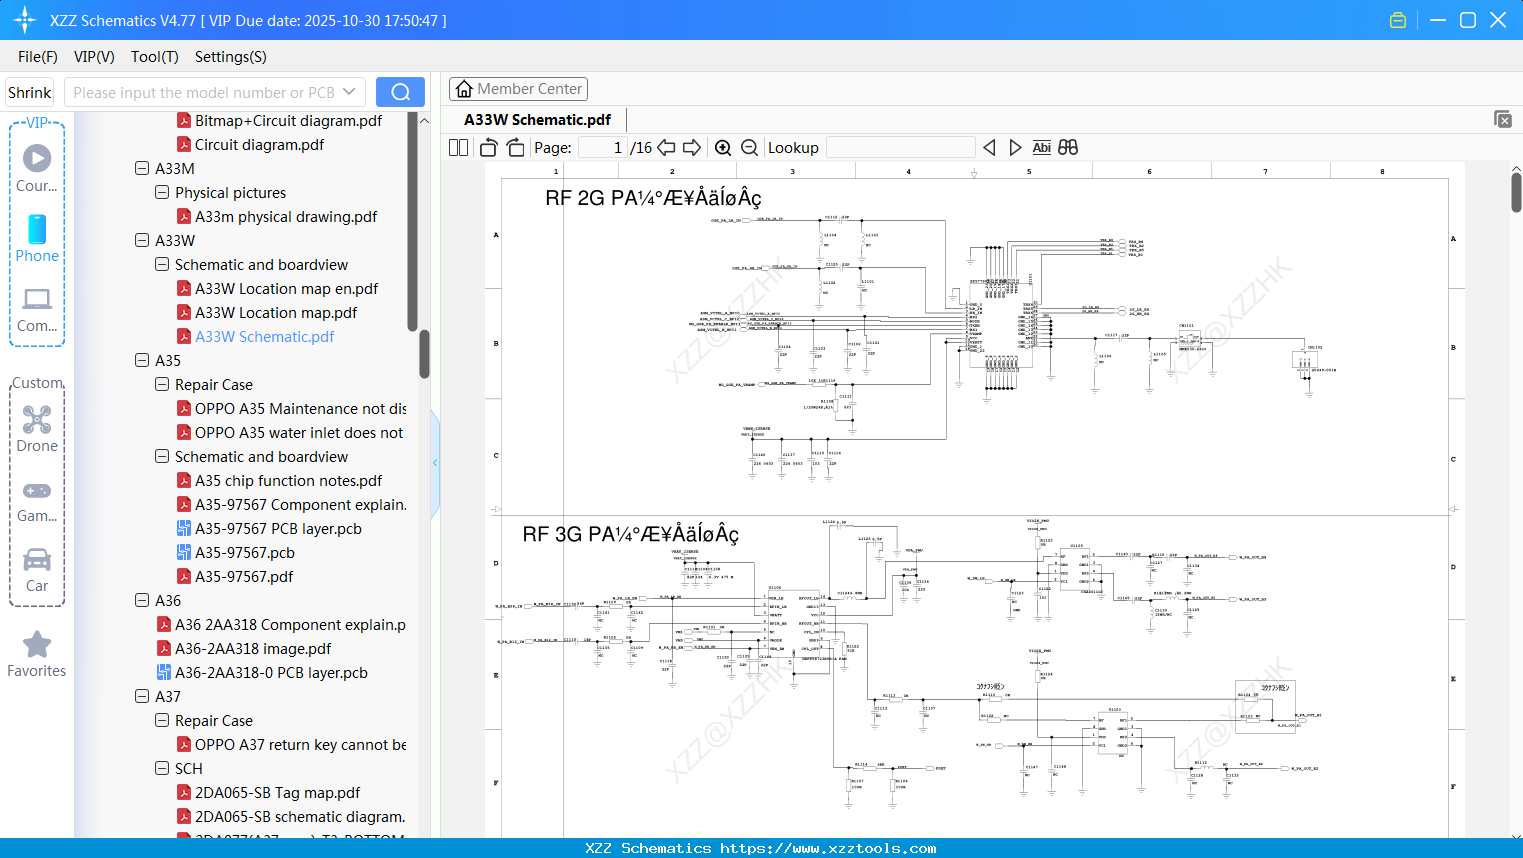Open advanced search with the binoculars icon
This screenshot has height=858, width=1523.
1067,147
